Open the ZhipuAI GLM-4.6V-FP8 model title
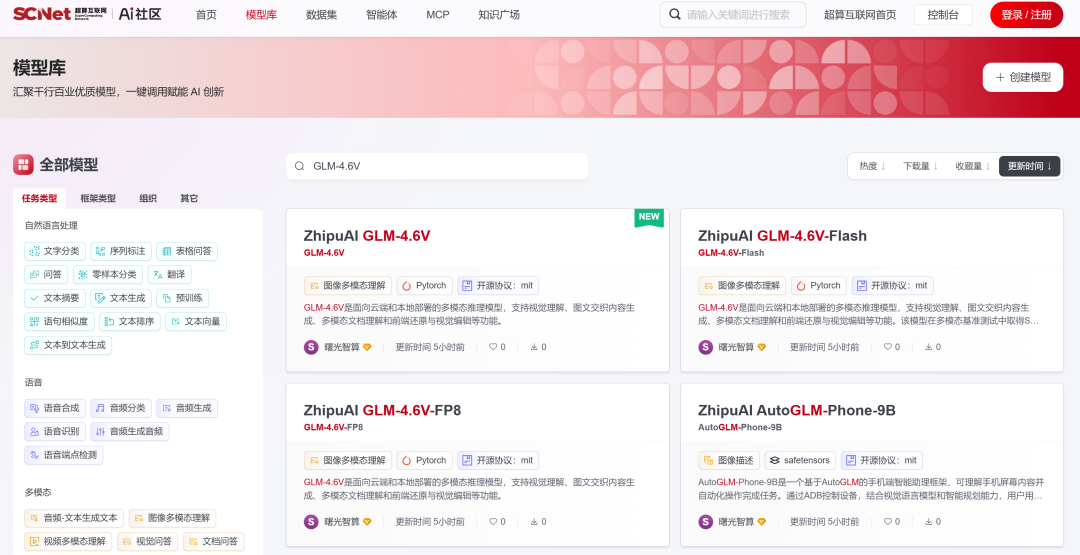1080x555 pixels. [x=382, y=410]
